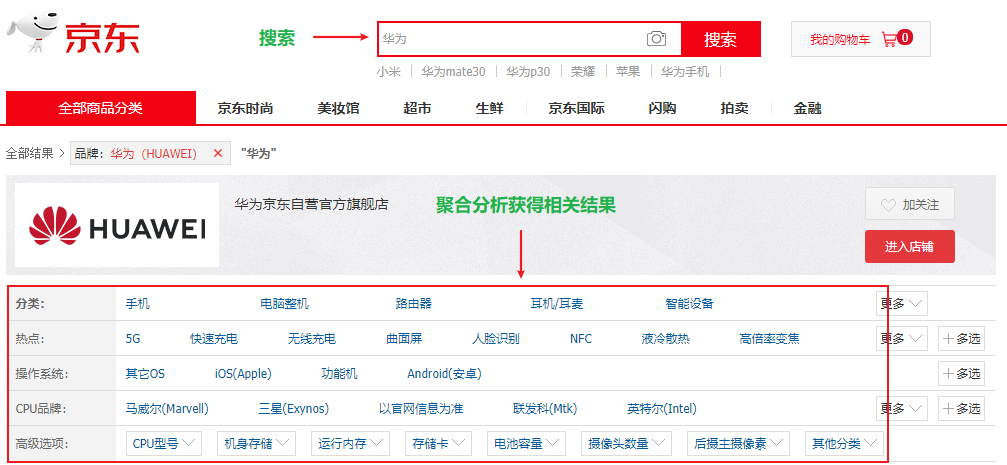
Task: Filter by 手机 category
Action: pyautogui.click(x=137, y=304)
